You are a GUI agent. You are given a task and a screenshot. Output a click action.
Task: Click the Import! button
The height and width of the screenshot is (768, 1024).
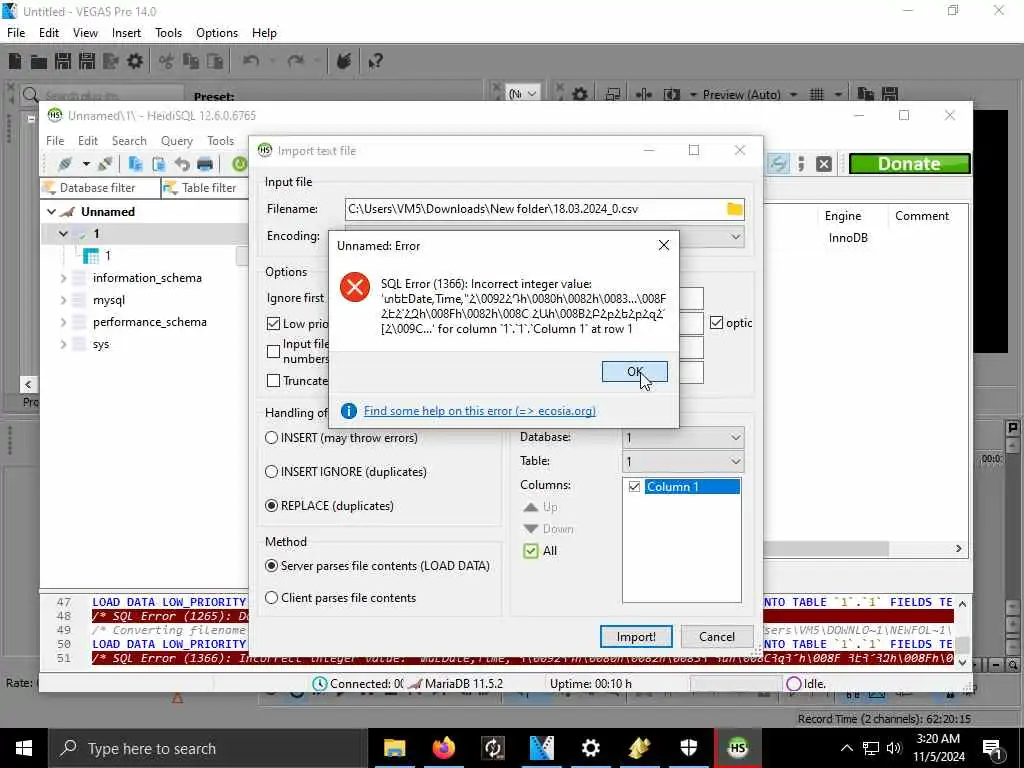point(635,637)
